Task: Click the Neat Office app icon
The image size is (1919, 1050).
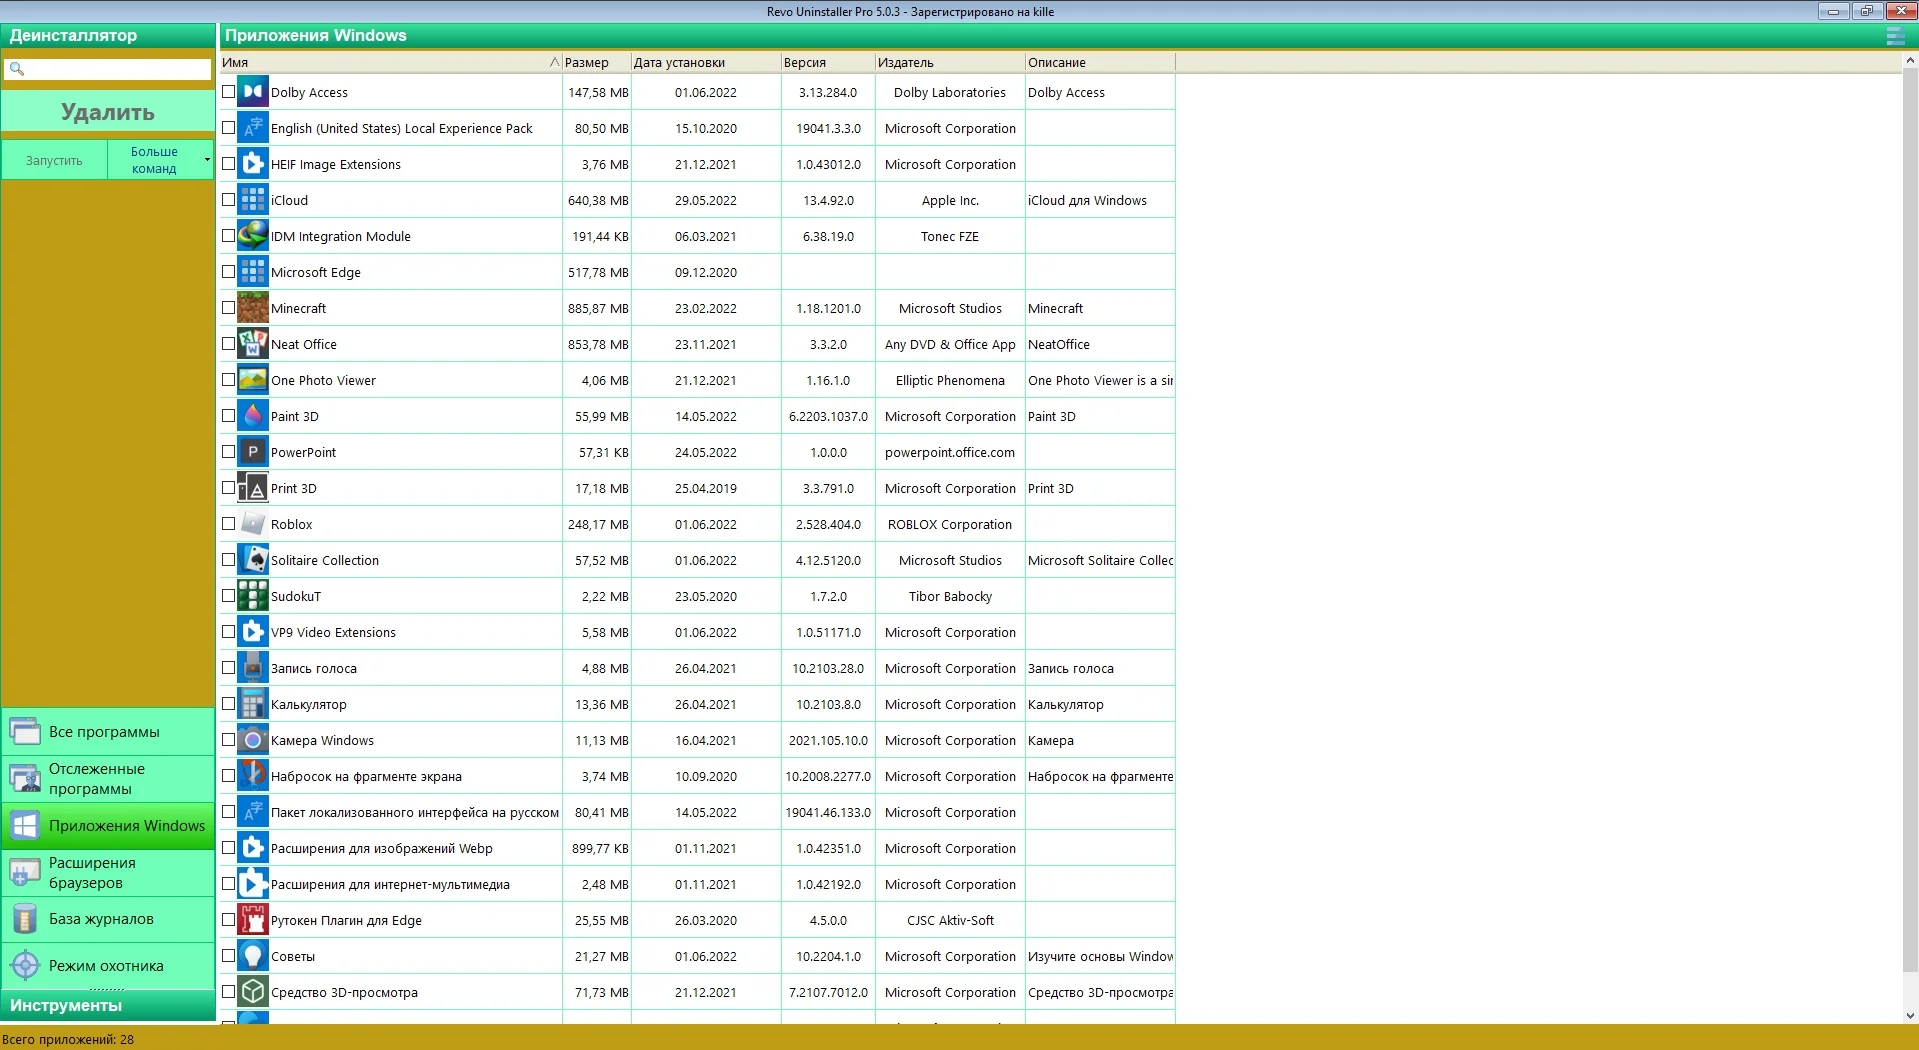Action: coord(253,344)
